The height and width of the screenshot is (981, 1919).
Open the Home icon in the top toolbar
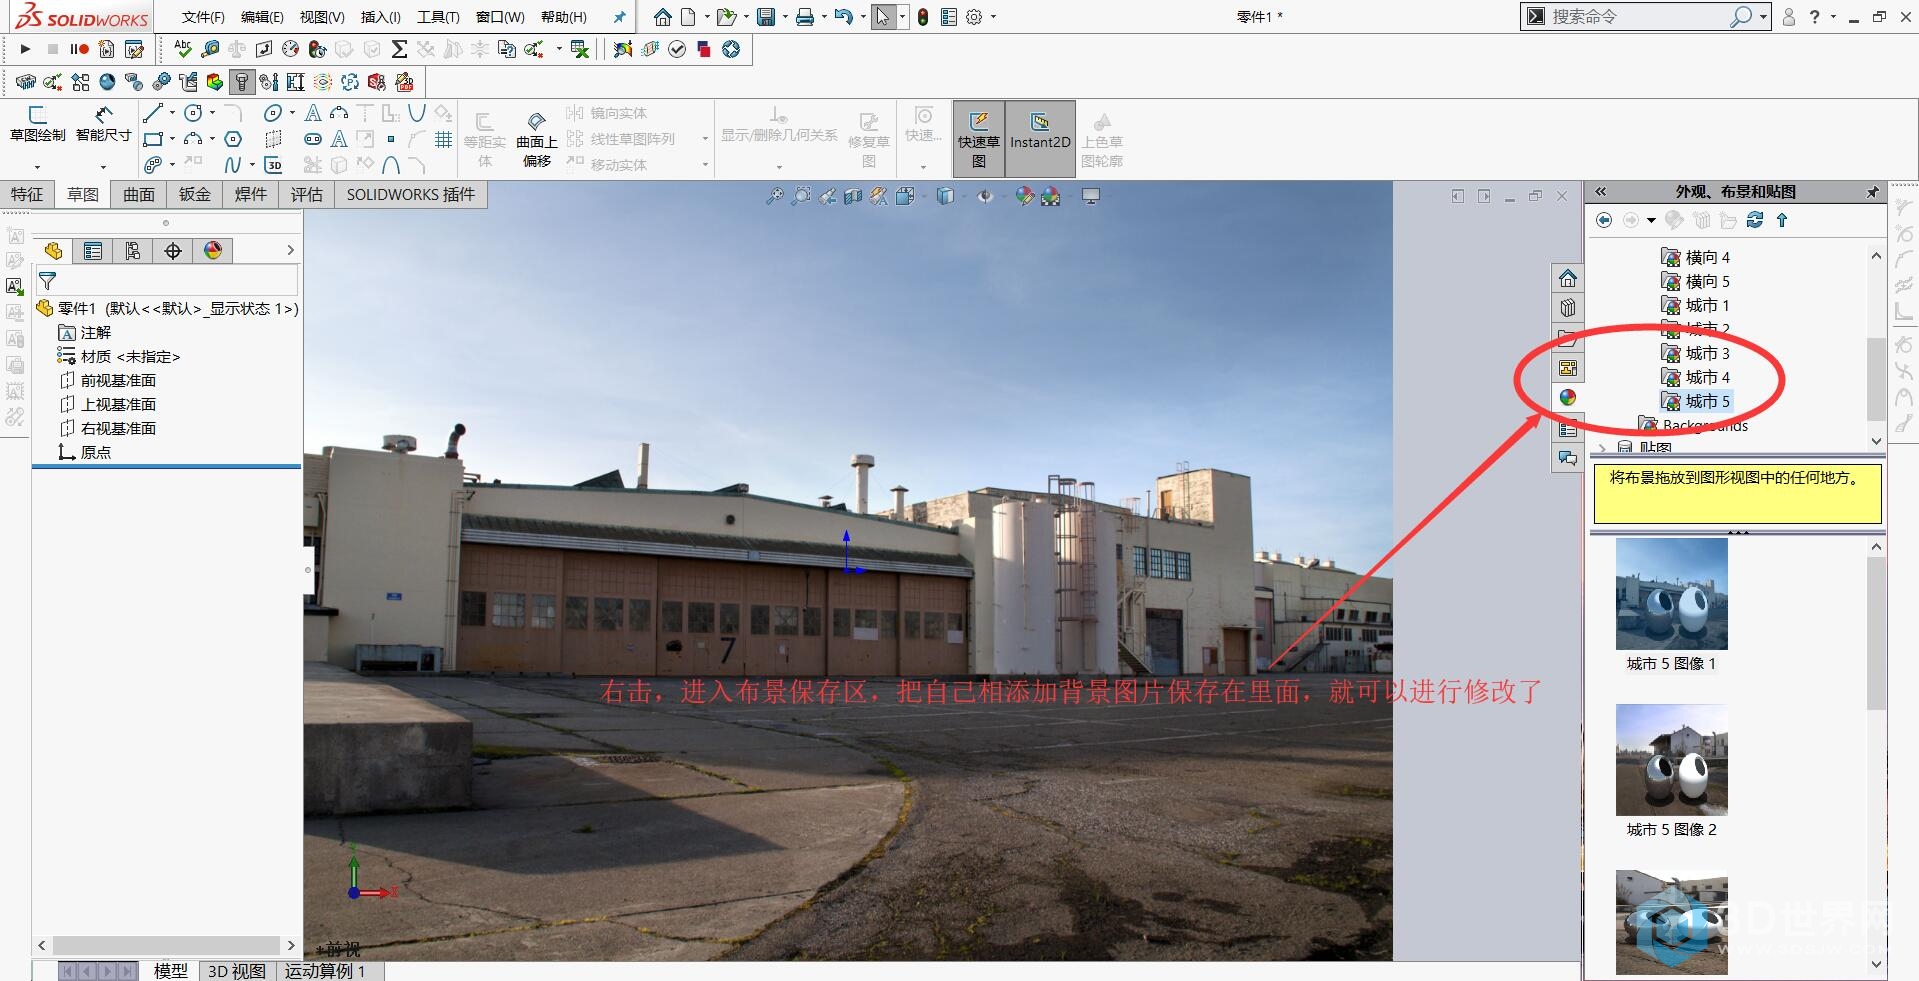[662, 17]
